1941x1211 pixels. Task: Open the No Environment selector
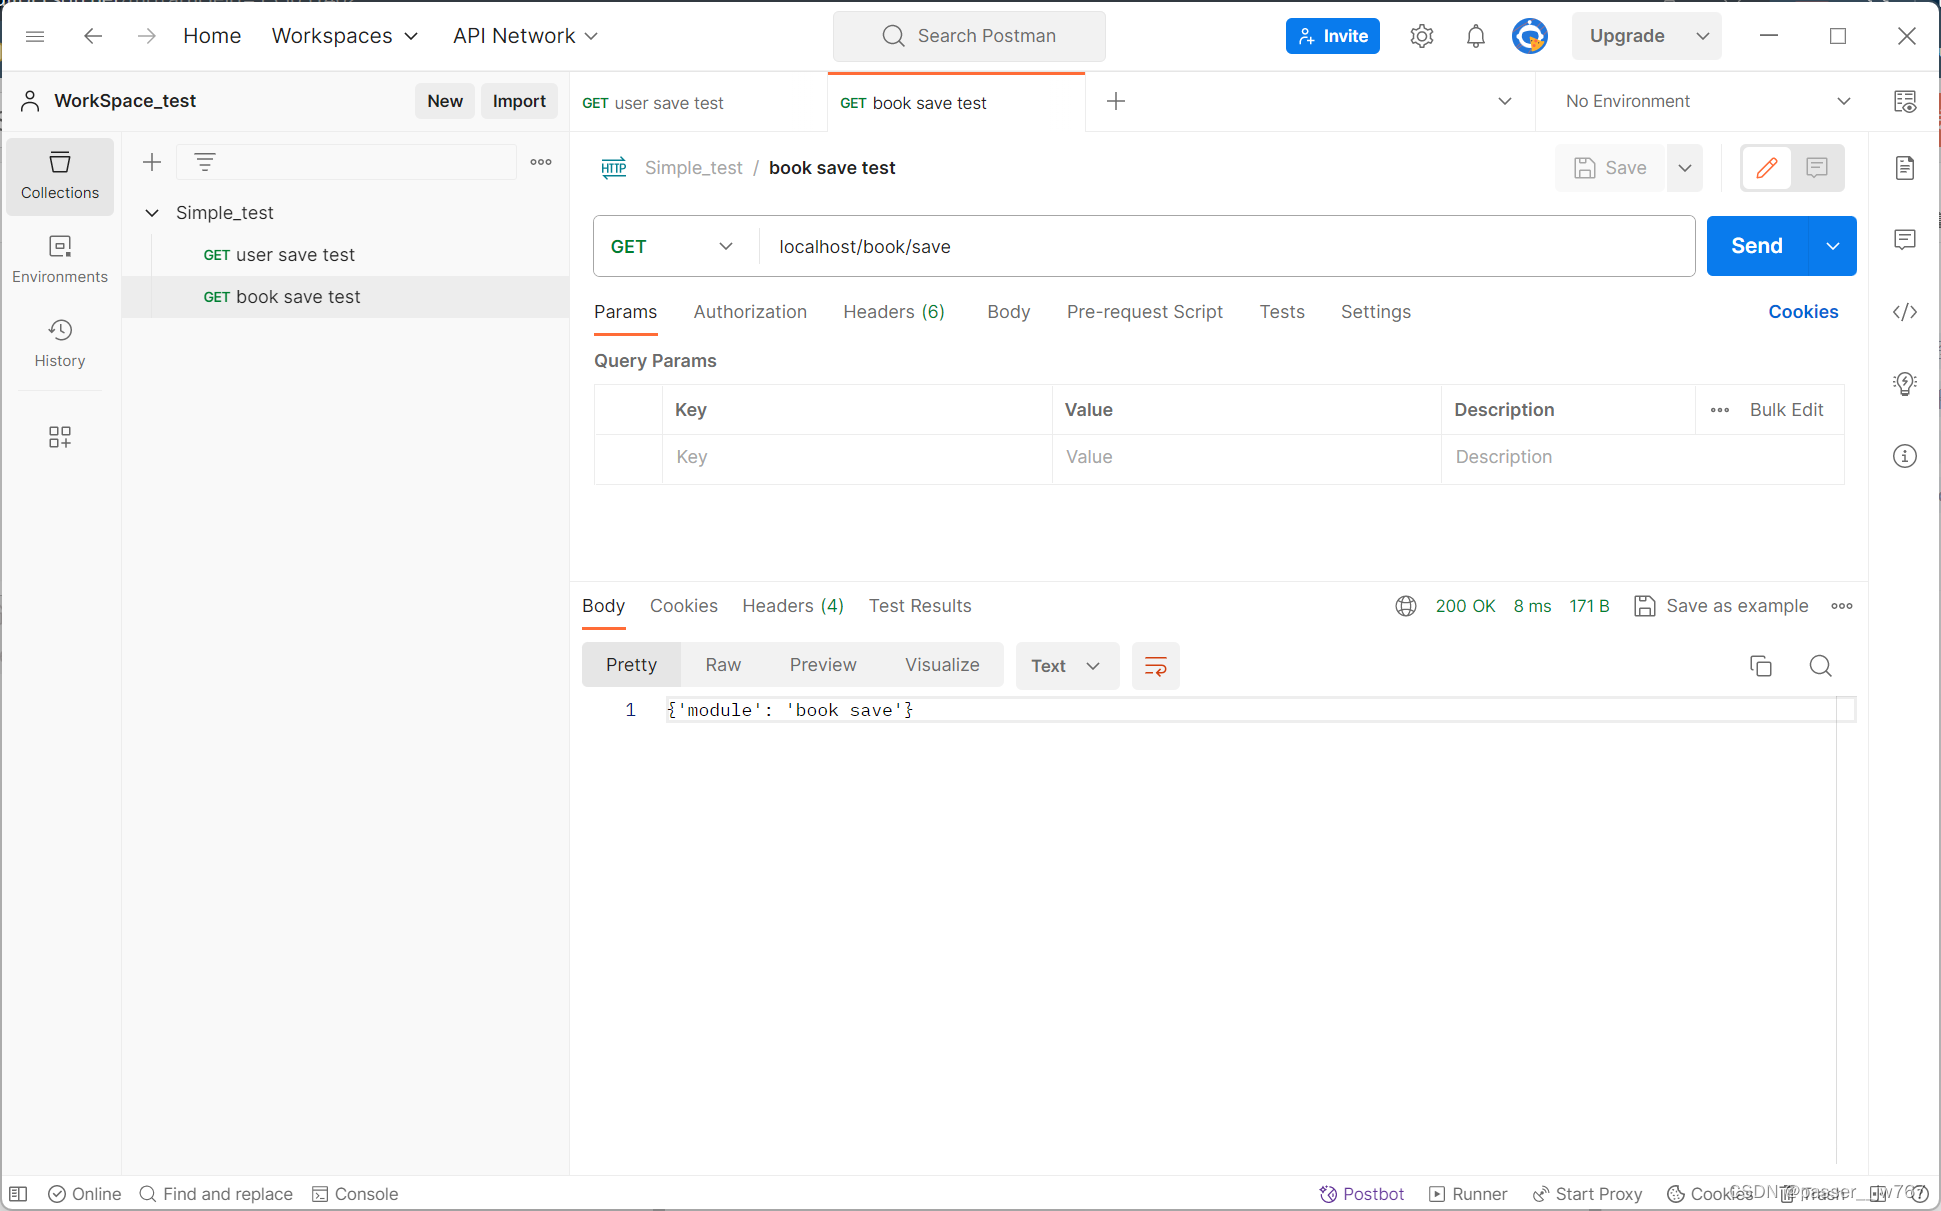pyautogui.click(x=1708, y=101)
